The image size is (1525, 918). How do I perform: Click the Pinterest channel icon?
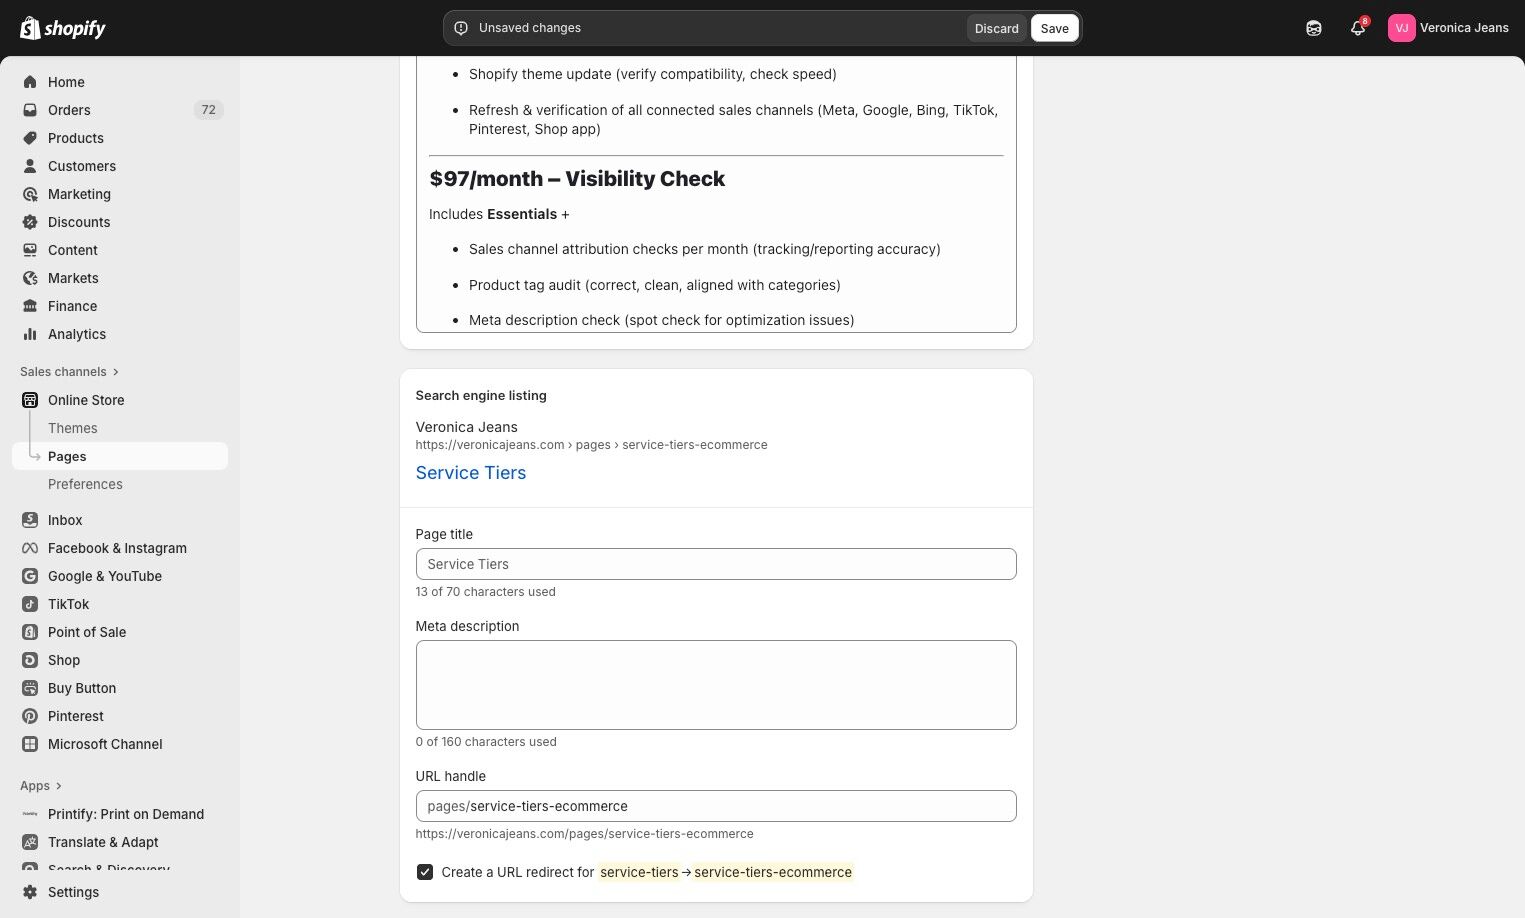coord(30,716)
